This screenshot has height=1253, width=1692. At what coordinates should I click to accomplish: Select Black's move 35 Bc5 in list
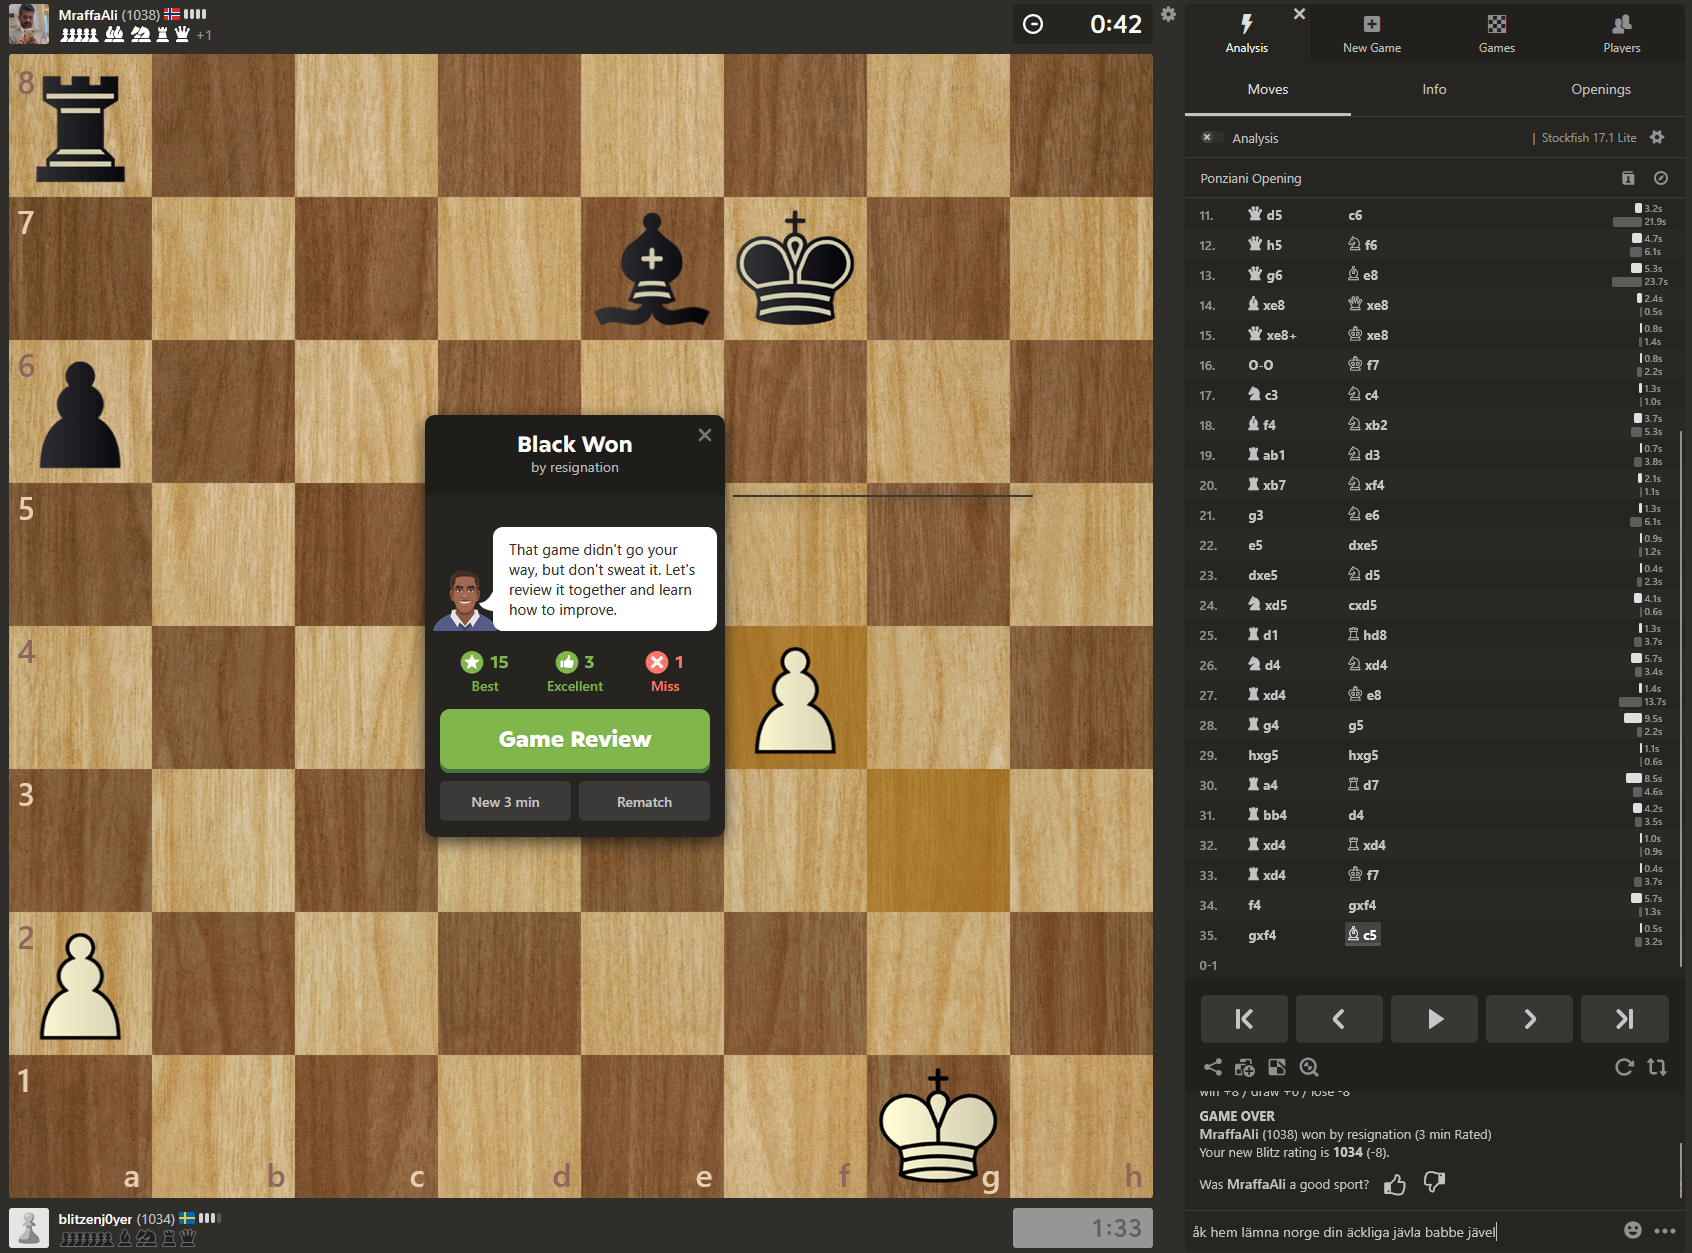pyautogui.click(x=1362, y=935)
